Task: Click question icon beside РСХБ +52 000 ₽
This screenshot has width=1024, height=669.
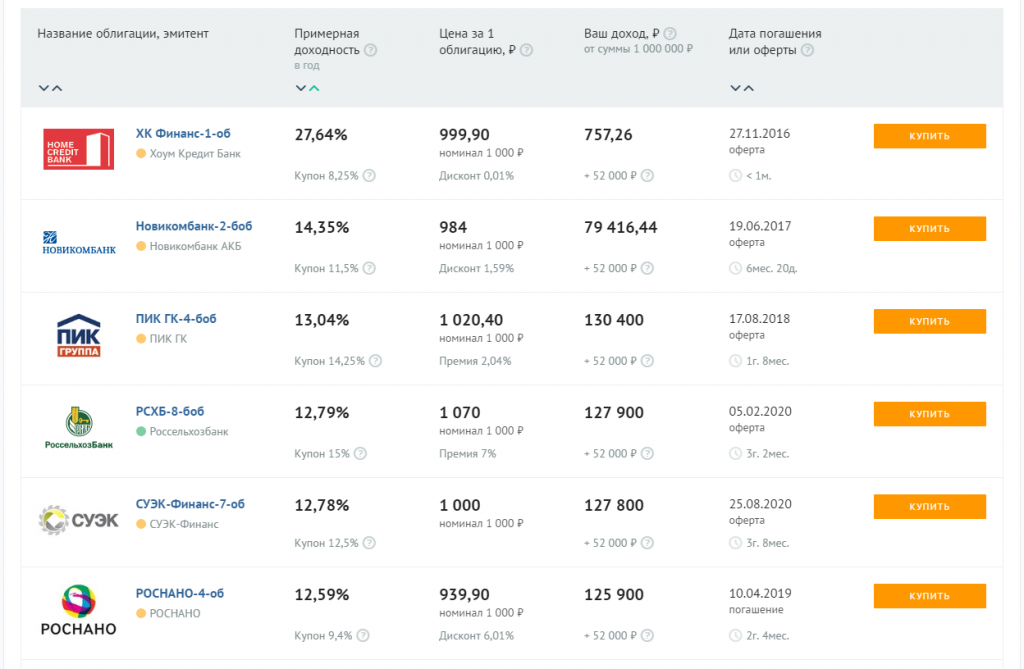Action: click(647, 454)
